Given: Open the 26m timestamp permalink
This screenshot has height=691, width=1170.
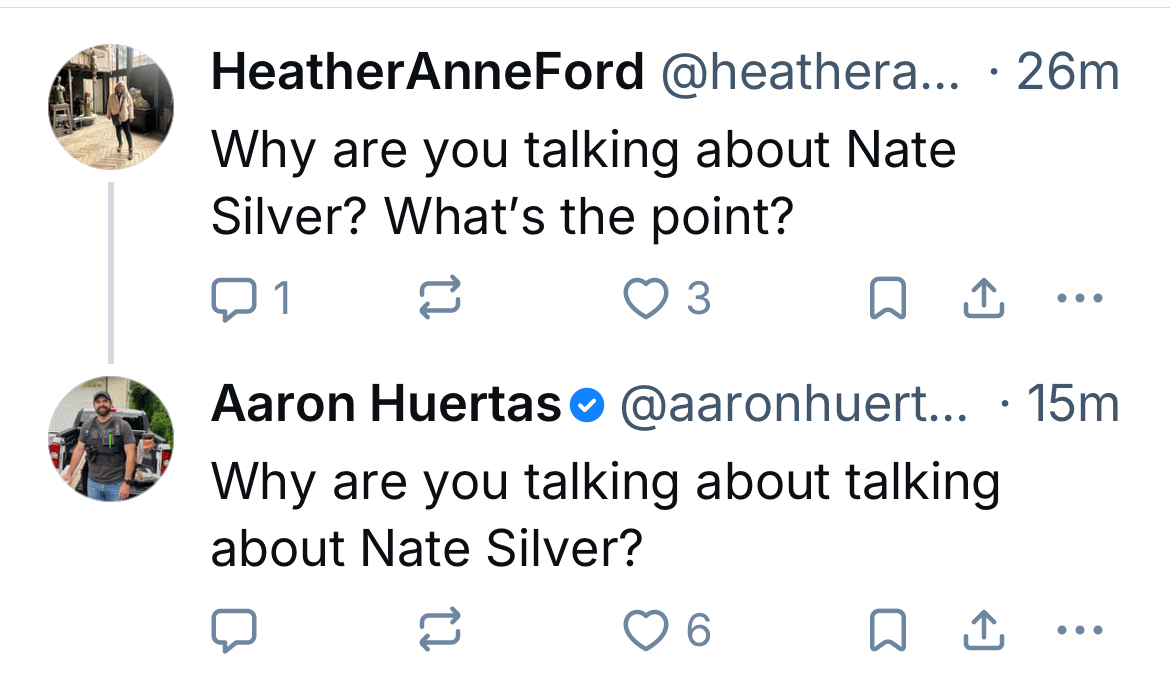Looking at the screenshot, I should click(1067, 72).
